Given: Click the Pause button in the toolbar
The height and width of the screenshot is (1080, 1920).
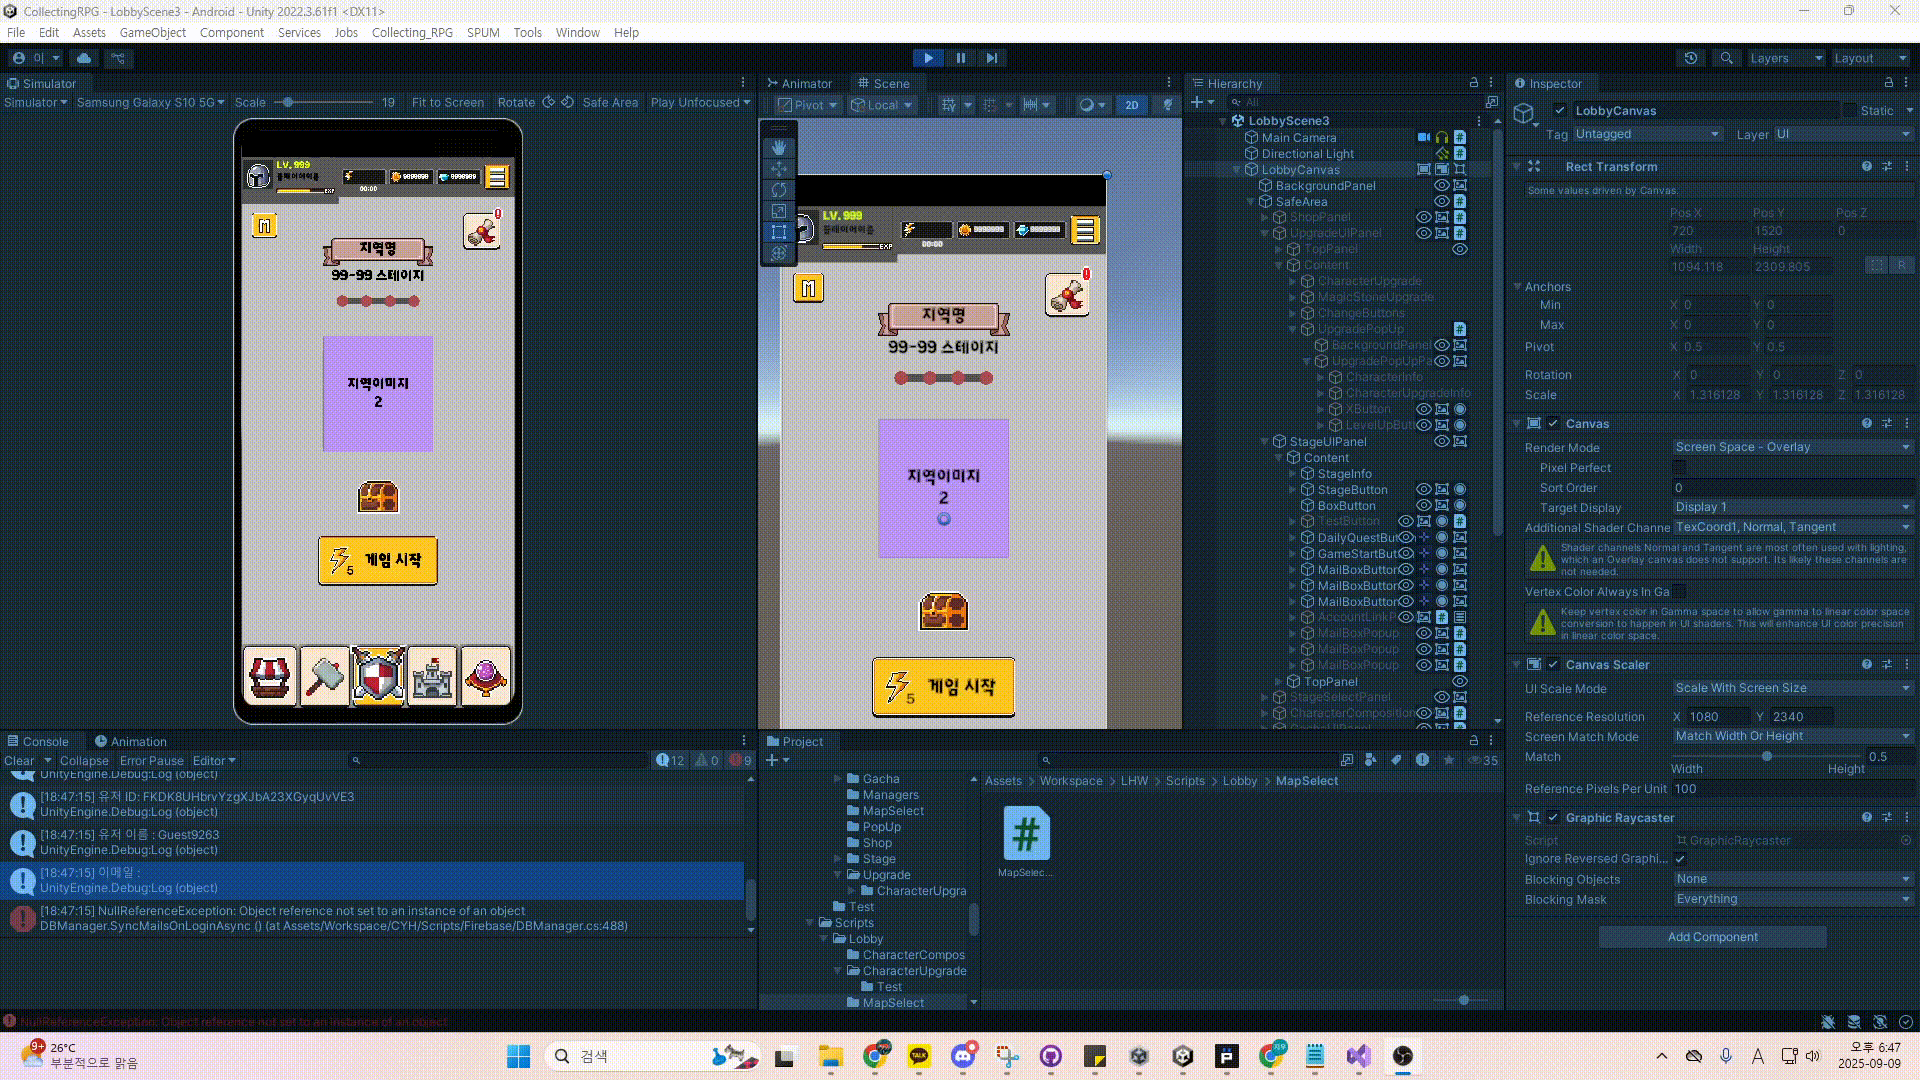Looking at the screenshot, I should pos(960,58).
